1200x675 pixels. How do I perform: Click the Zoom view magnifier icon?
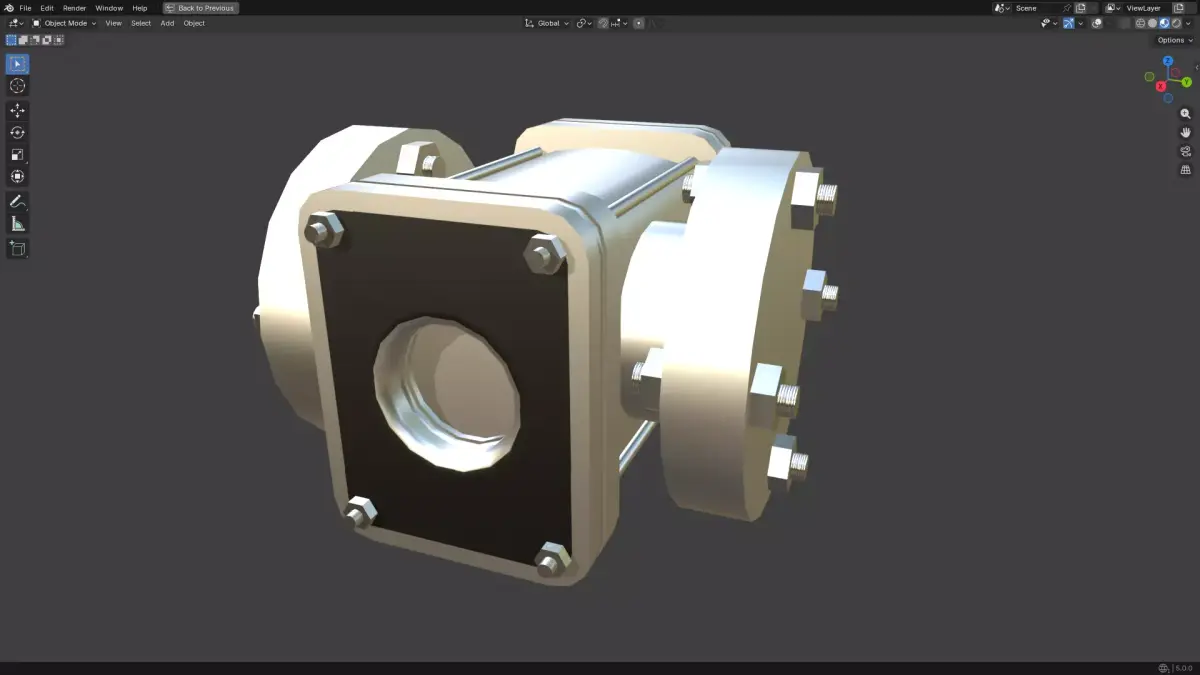click(x=1186, y=114)
